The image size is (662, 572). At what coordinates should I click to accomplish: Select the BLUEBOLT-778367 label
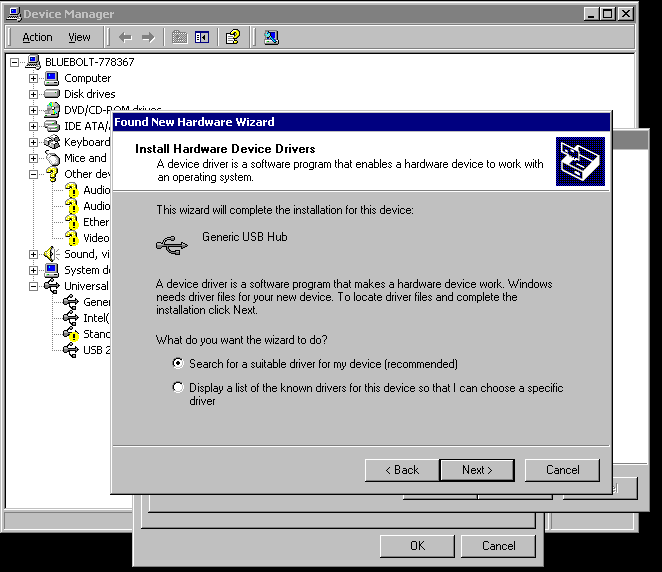(90, 62)
